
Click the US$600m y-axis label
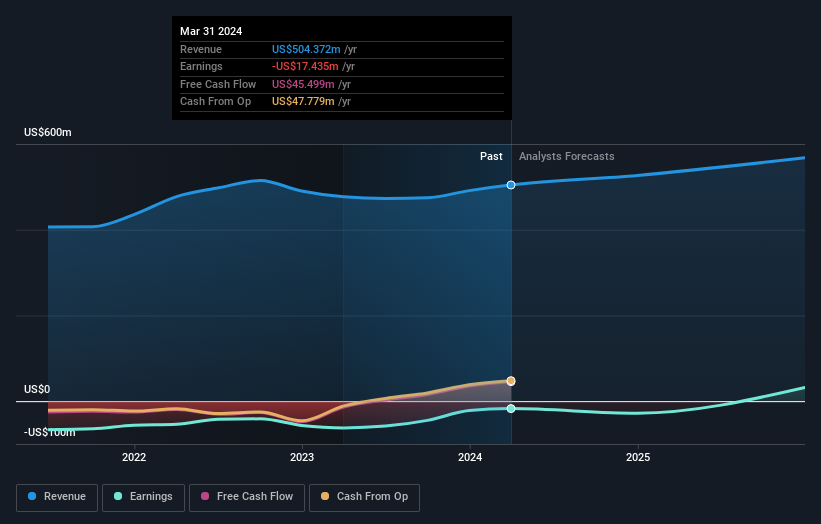pos(48,132)
